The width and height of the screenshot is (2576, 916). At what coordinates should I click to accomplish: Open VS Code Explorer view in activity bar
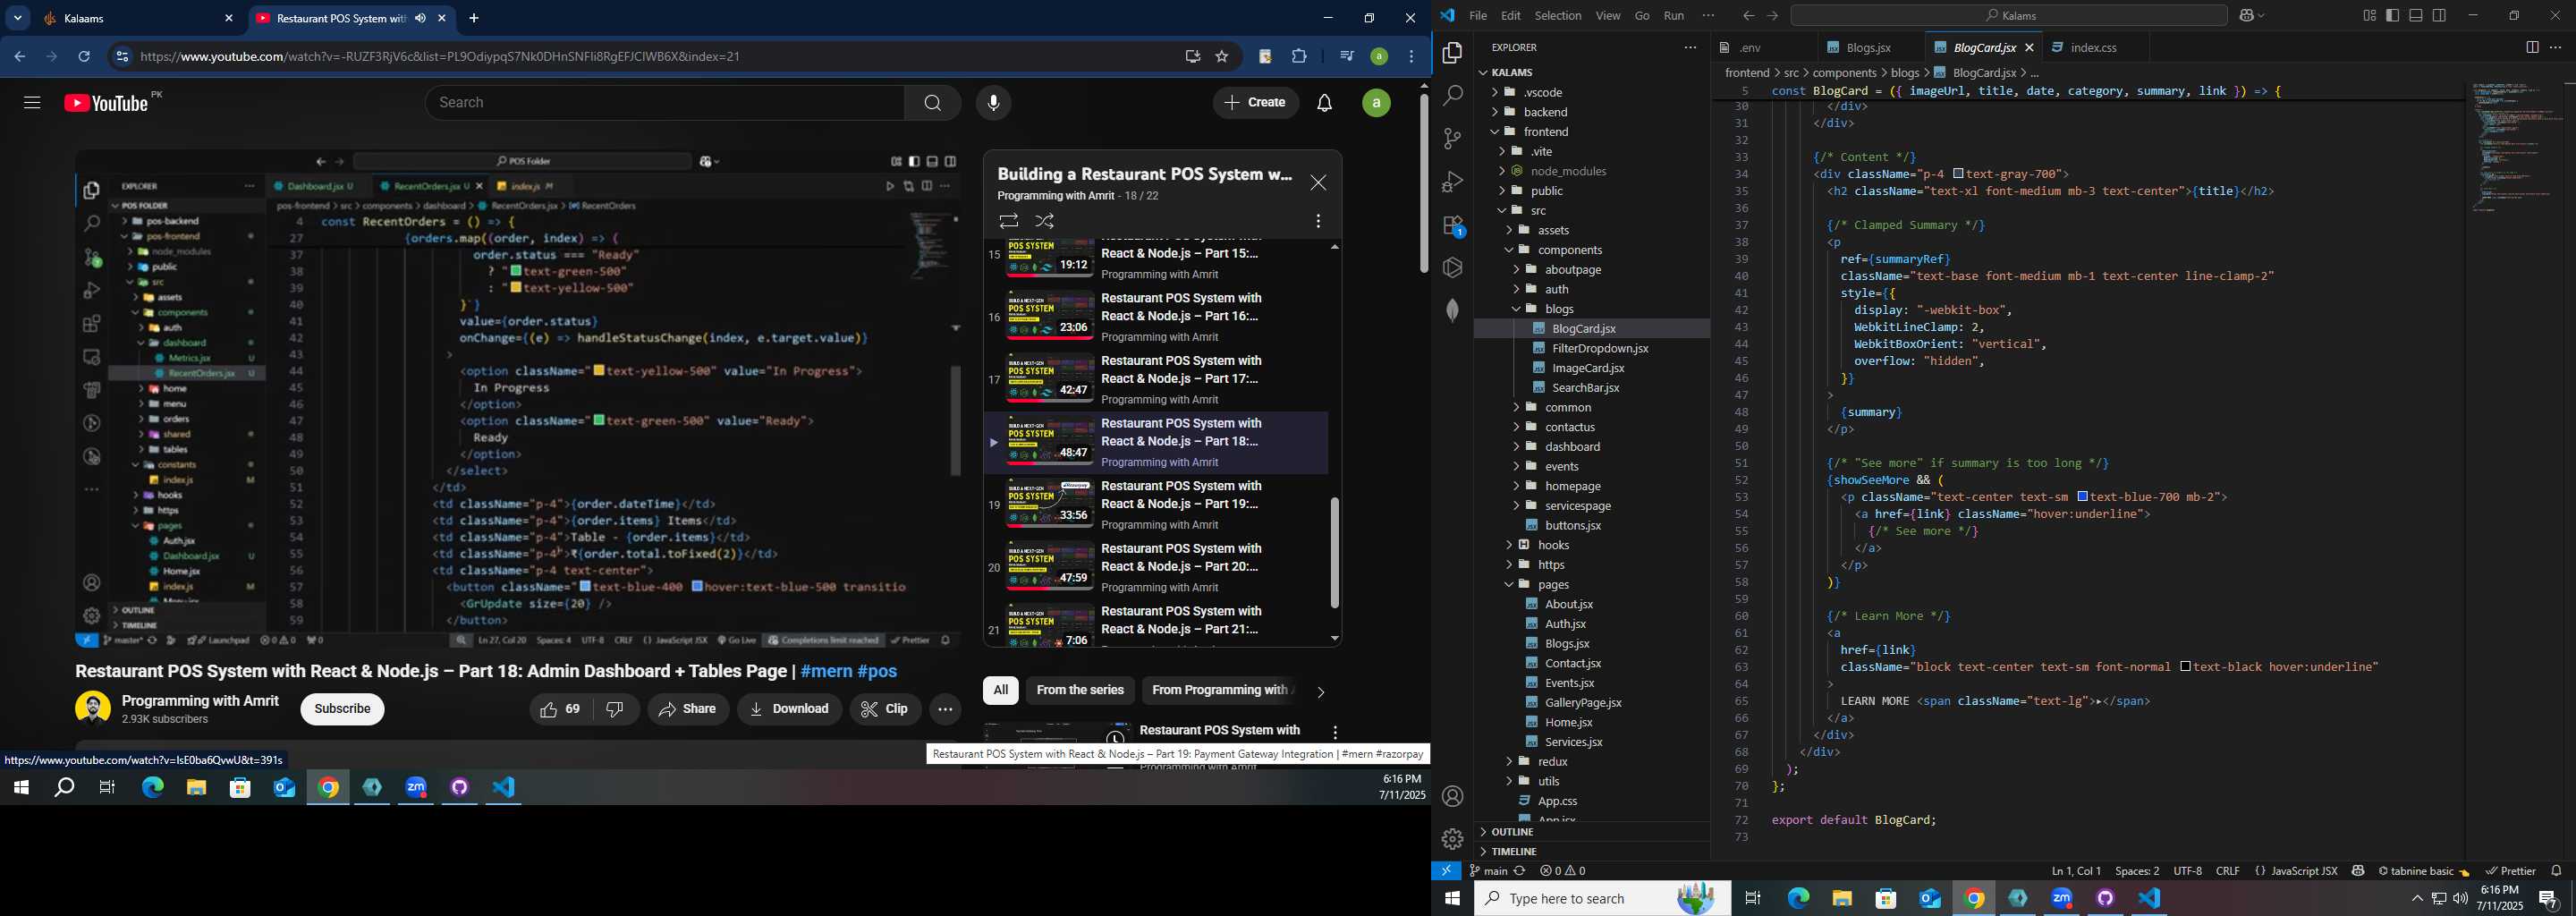1453,53
